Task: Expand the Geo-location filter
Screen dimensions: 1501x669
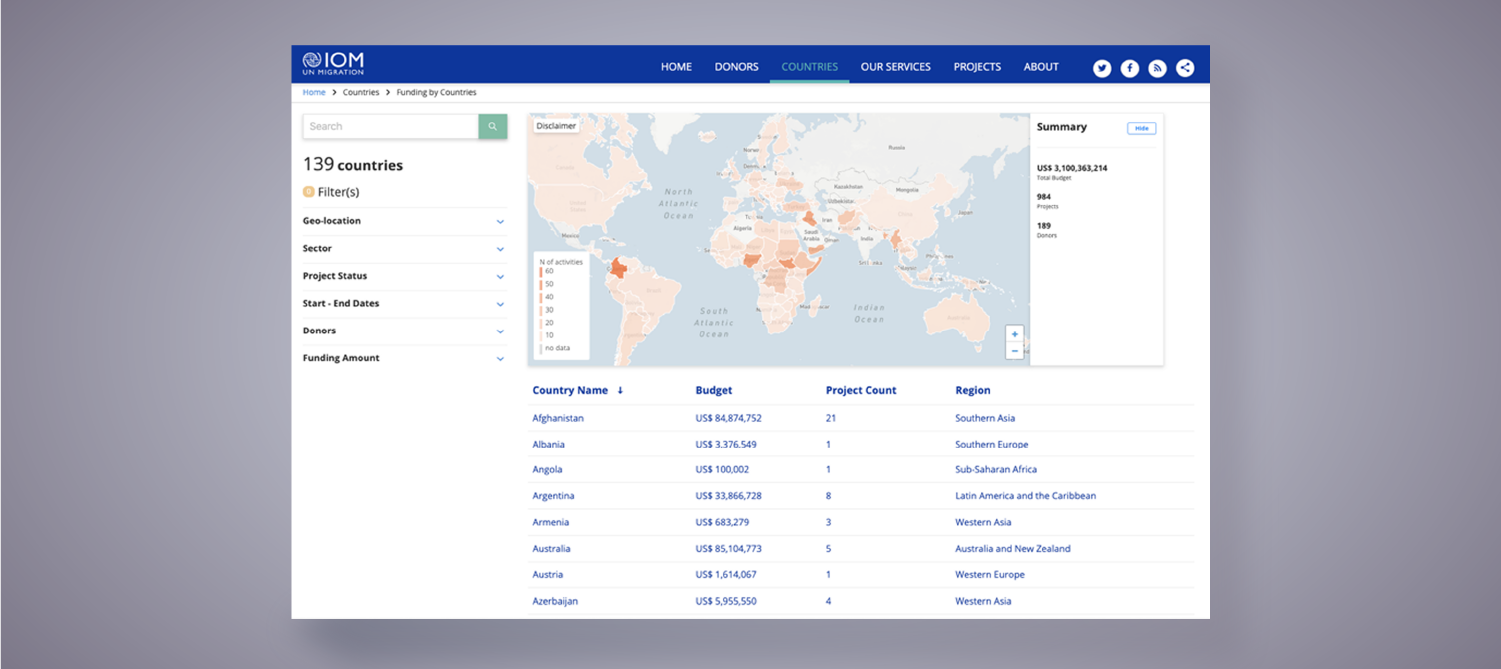Action: pos(404,221)
